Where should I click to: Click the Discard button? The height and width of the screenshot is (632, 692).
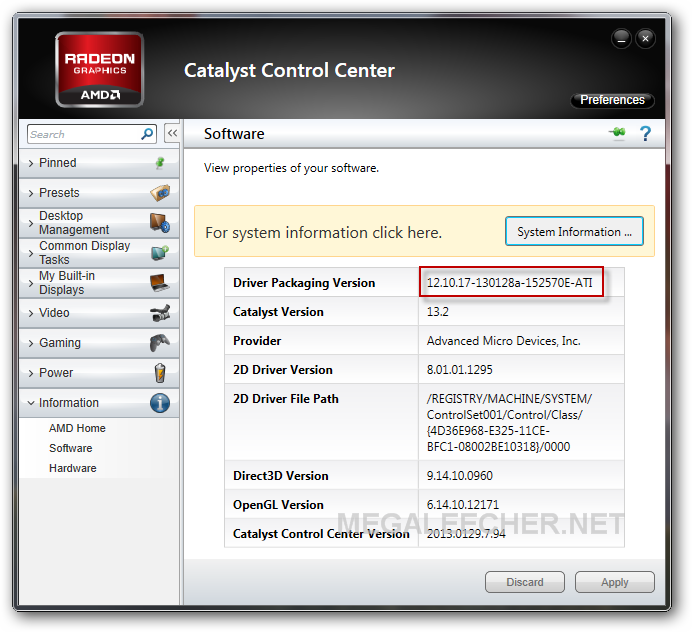(x=525, y=582)
